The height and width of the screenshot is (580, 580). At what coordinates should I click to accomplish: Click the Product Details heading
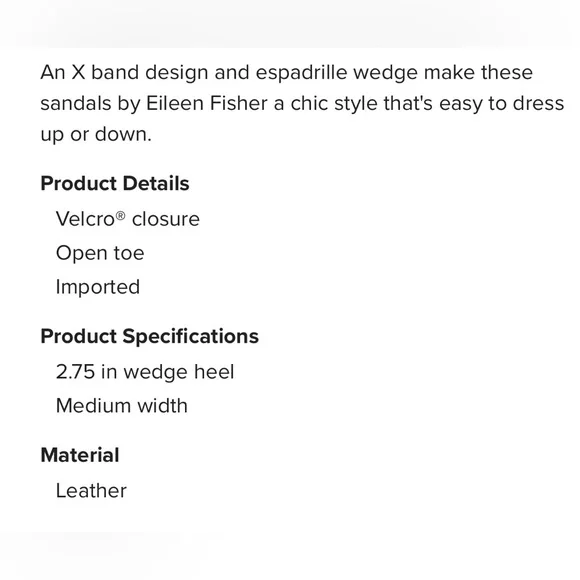tap(115, 183)
